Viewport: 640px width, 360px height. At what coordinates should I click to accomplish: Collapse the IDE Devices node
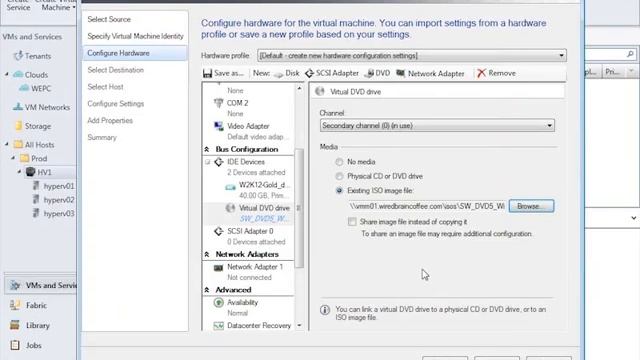(x=207, y=162)
